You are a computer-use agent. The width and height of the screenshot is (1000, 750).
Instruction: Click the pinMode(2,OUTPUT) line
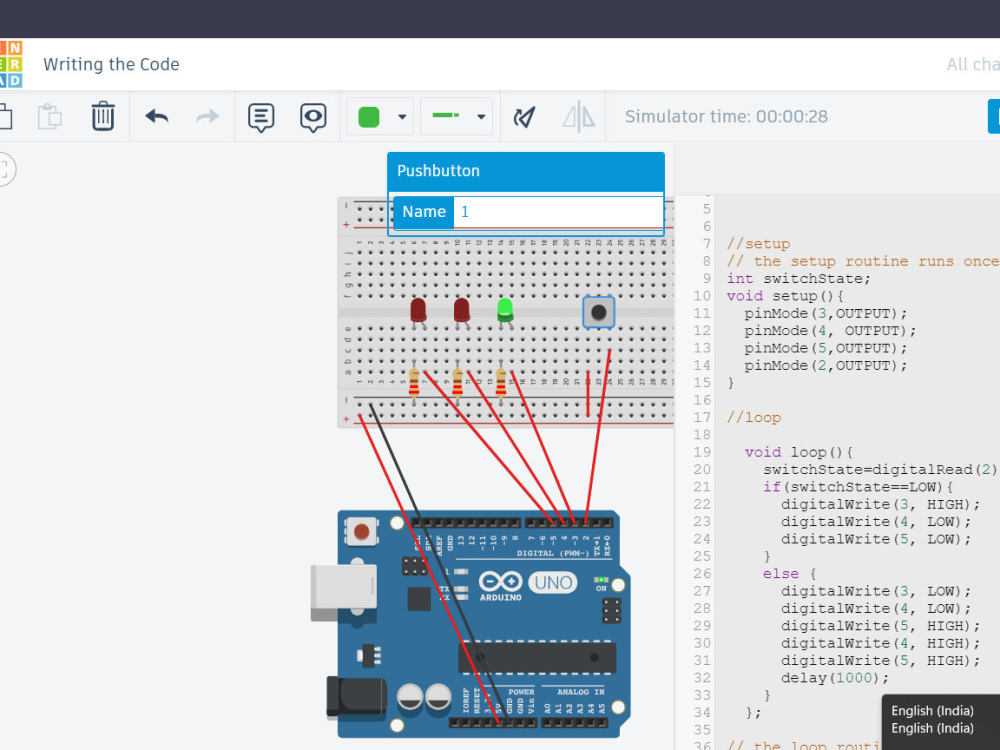[x=825, y=365]
